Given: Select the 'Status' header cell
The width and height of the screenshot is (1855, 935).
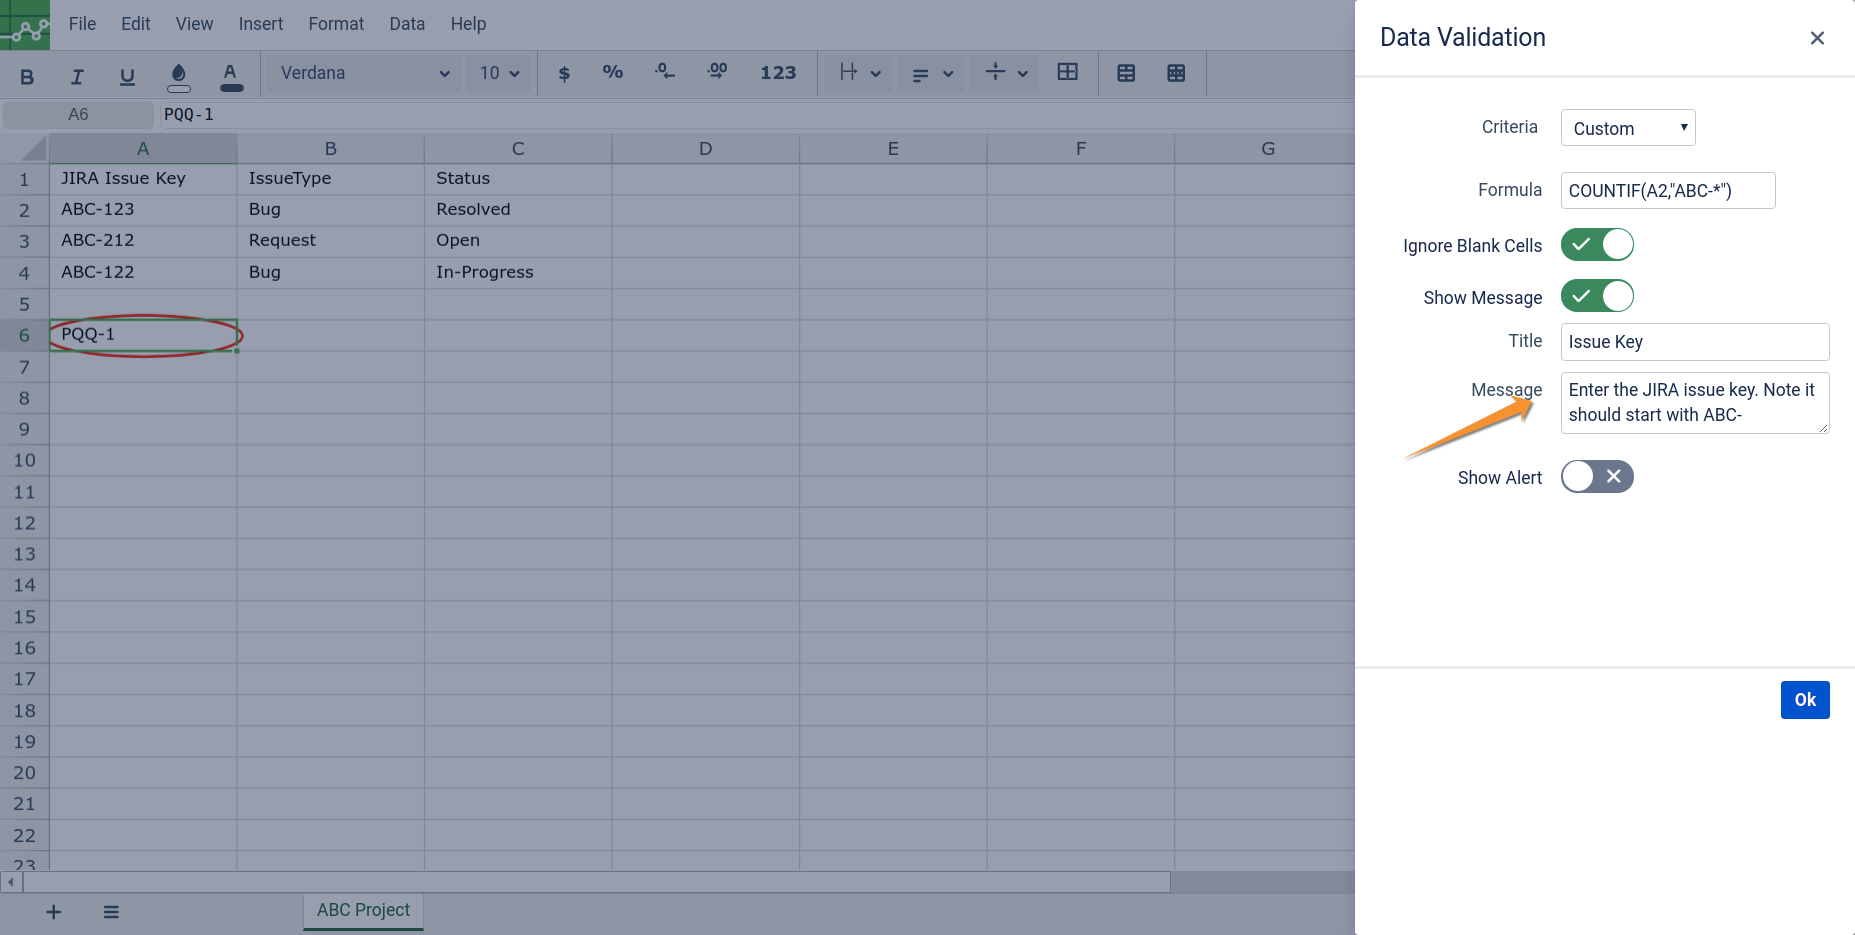Looking at the screenshot, I should tap(518, 179).
